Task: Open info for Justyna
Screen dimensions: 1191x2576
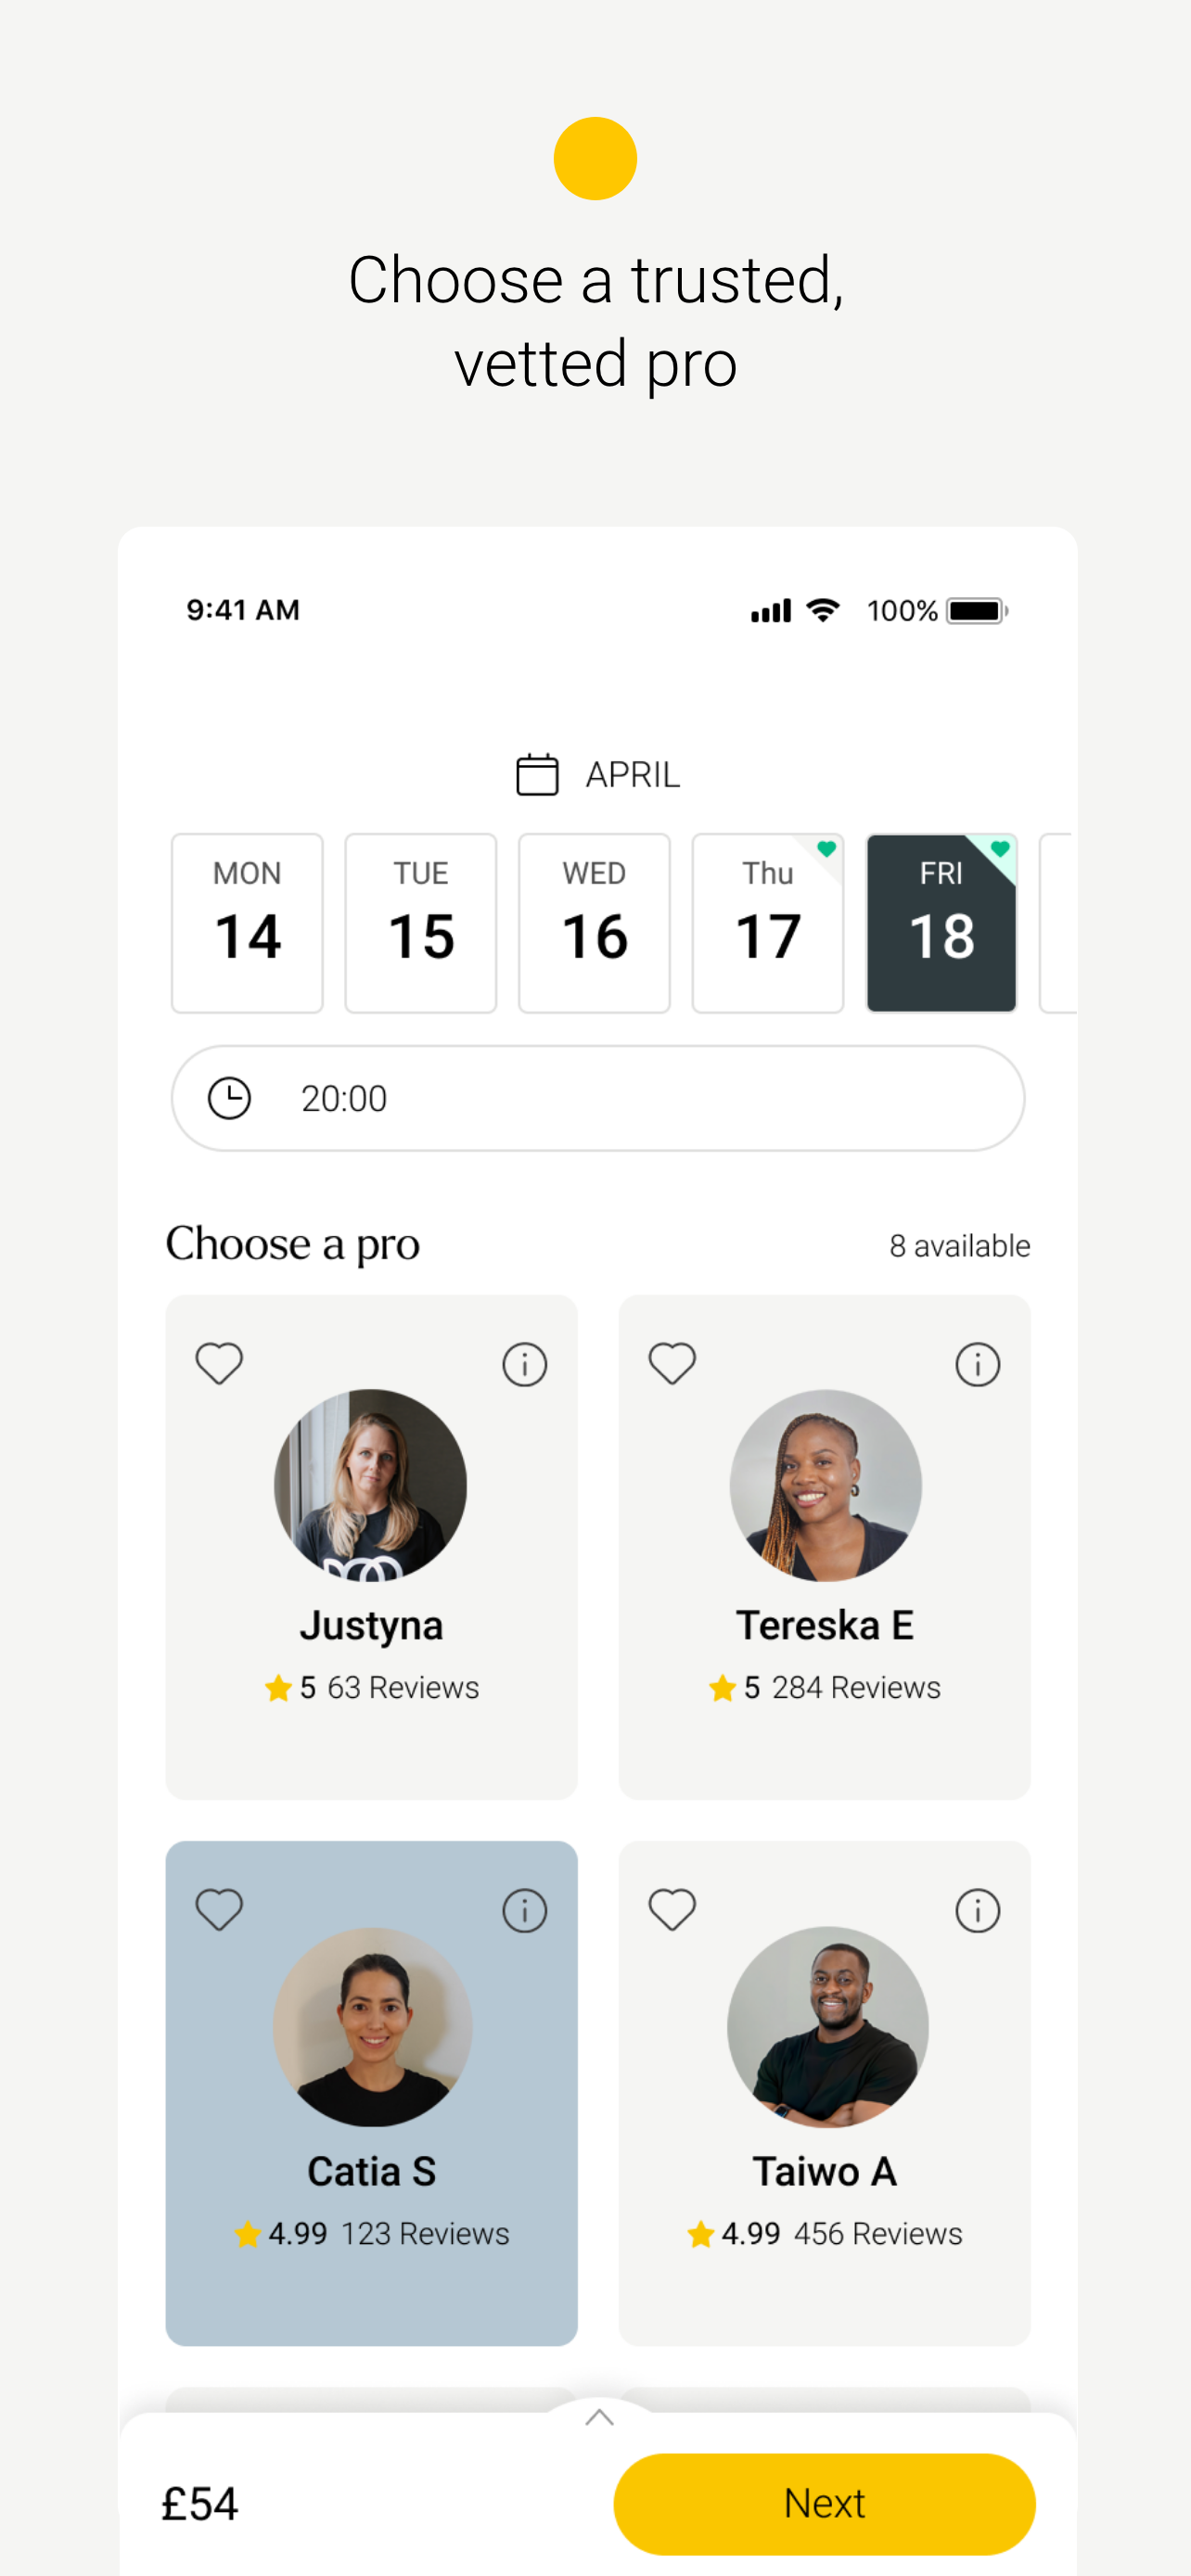Action: coord(524,1364)
